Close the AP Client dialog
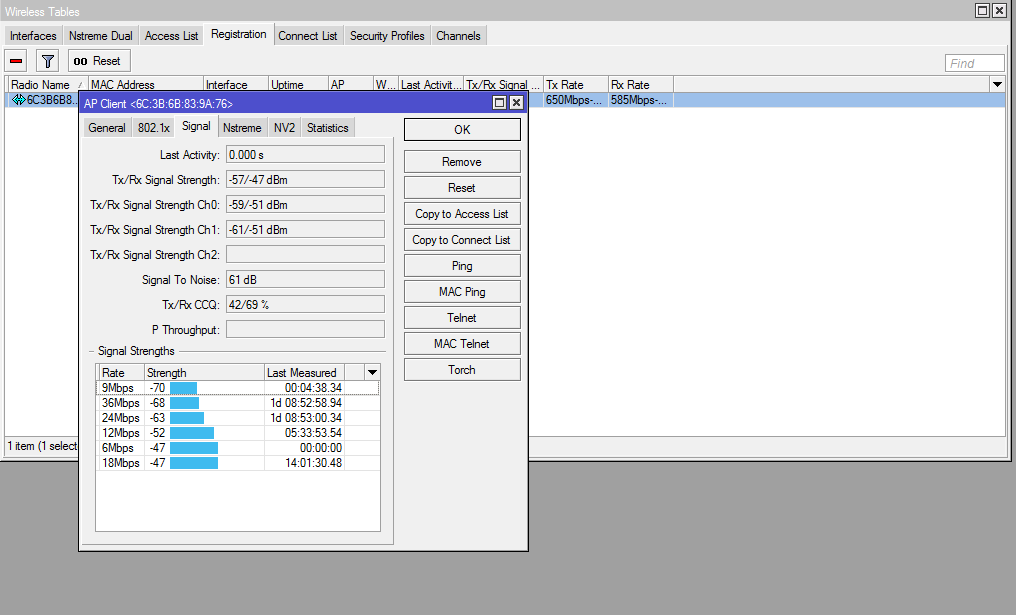This screenshot has height=615, width=1016. [x=516, y=102]
